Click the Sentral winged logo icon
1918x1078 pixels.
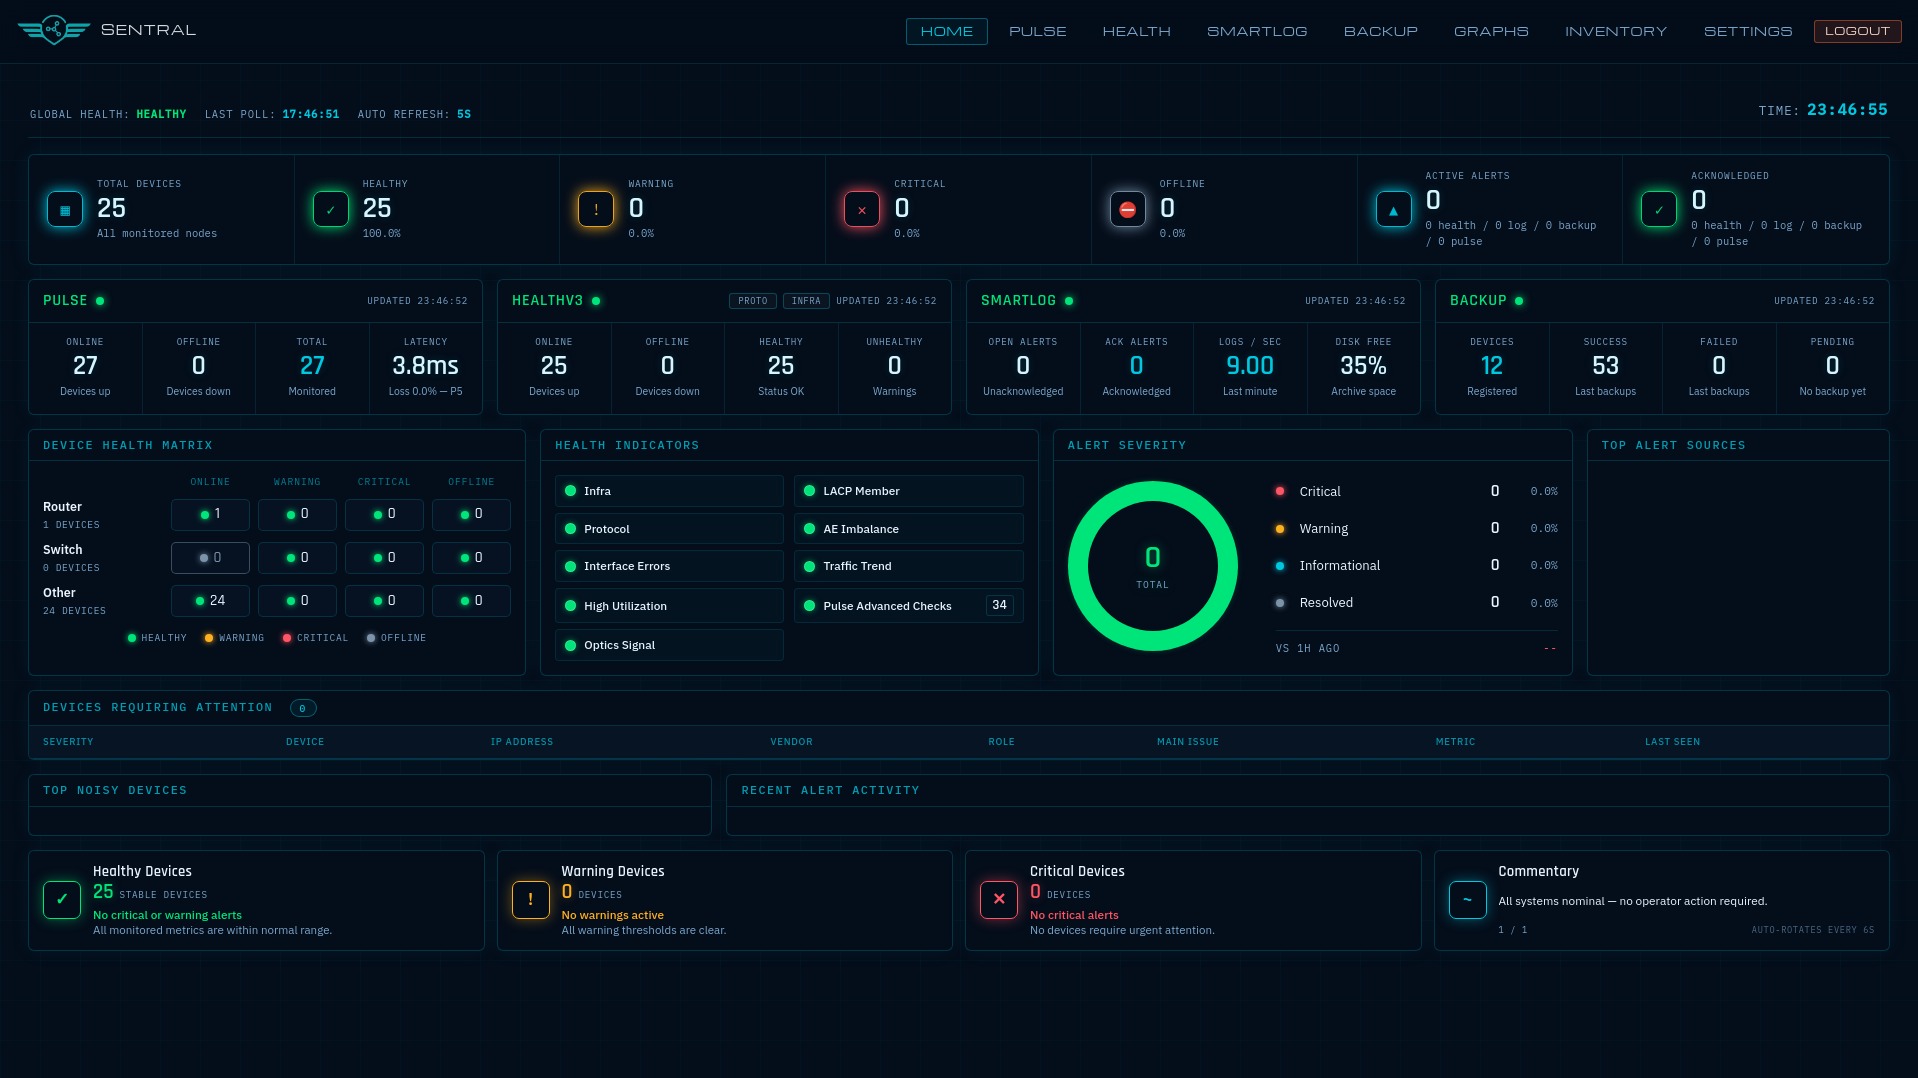pos(54,30)
